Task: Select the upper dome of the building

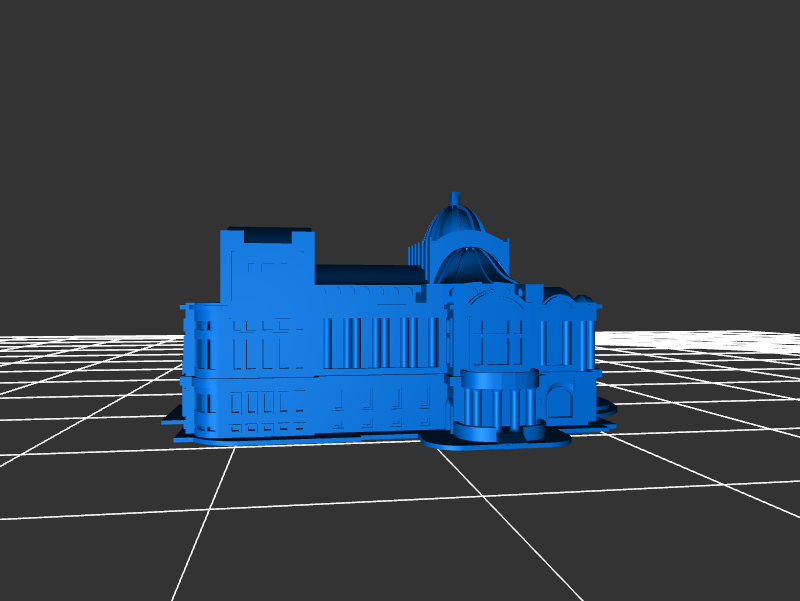Action: pos(455,223)
